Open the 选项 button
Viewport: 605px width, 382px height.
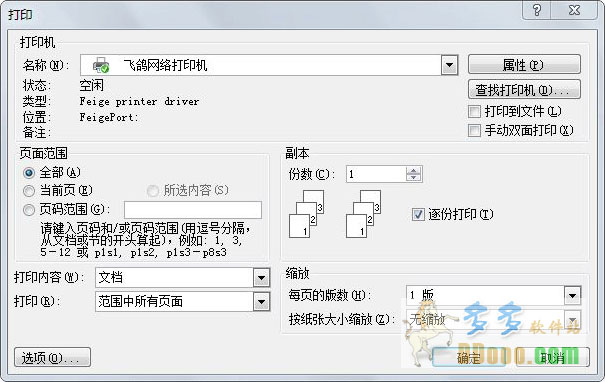pos(52,357)
